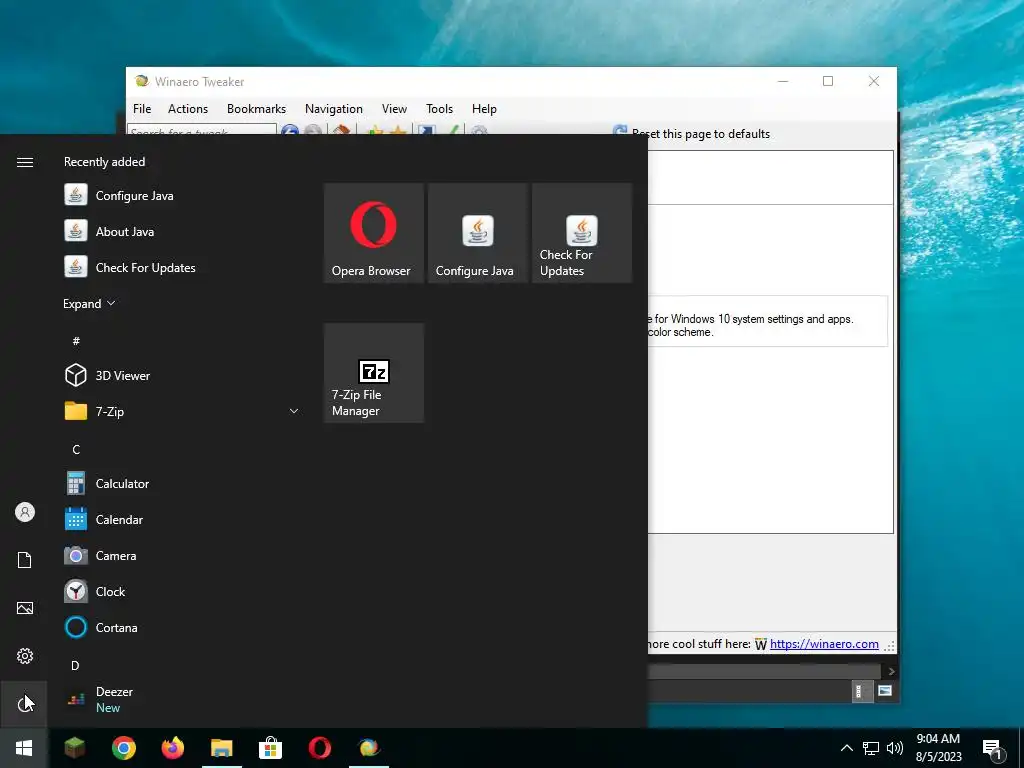The width and height of the screenshot is (1024, 768).
Task: Open the Tools menu
Action: [440, 109]
